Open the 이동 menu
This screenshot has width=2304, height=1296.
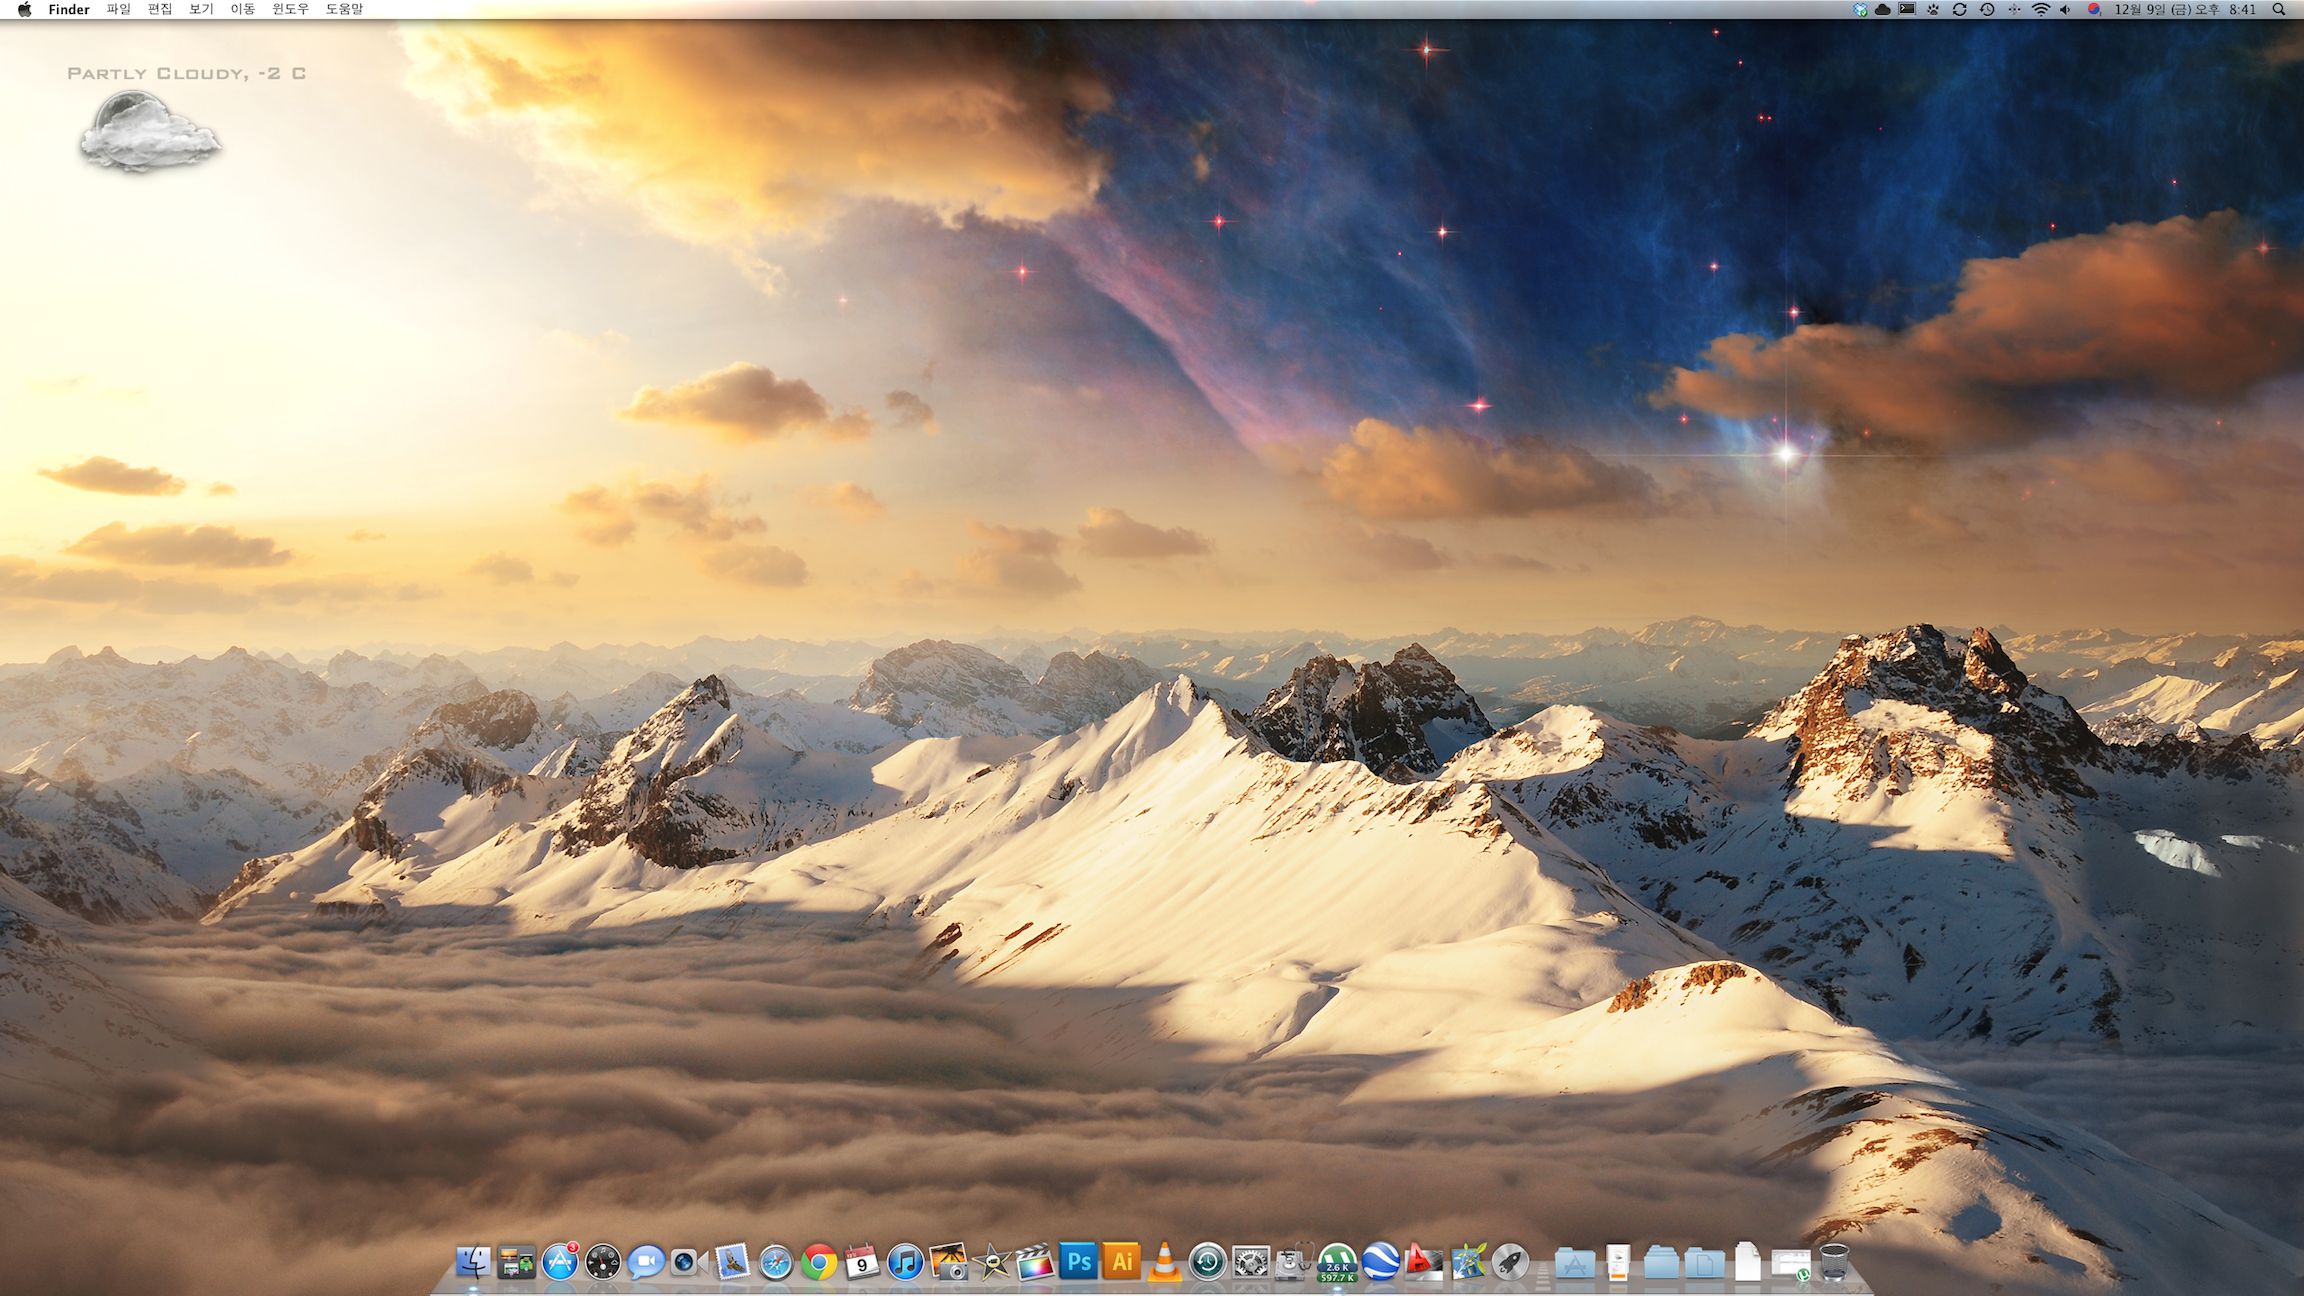tap(243, 9)
